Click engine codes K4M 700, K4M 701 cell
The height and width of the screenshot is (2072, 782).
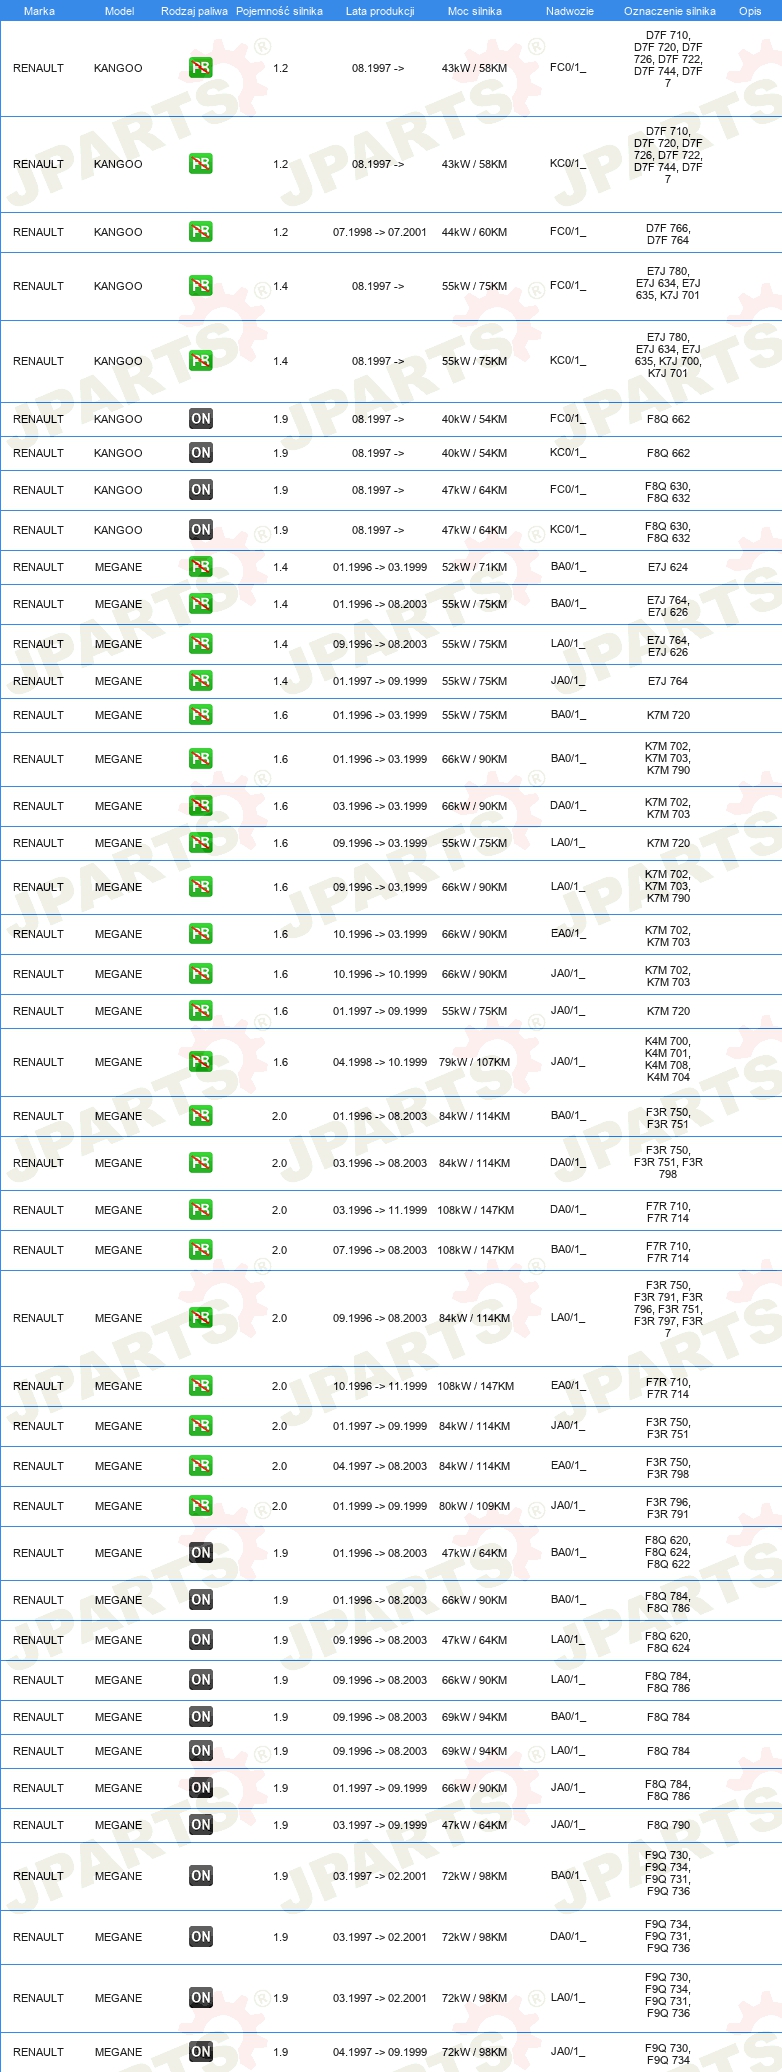coord(668,1059)
